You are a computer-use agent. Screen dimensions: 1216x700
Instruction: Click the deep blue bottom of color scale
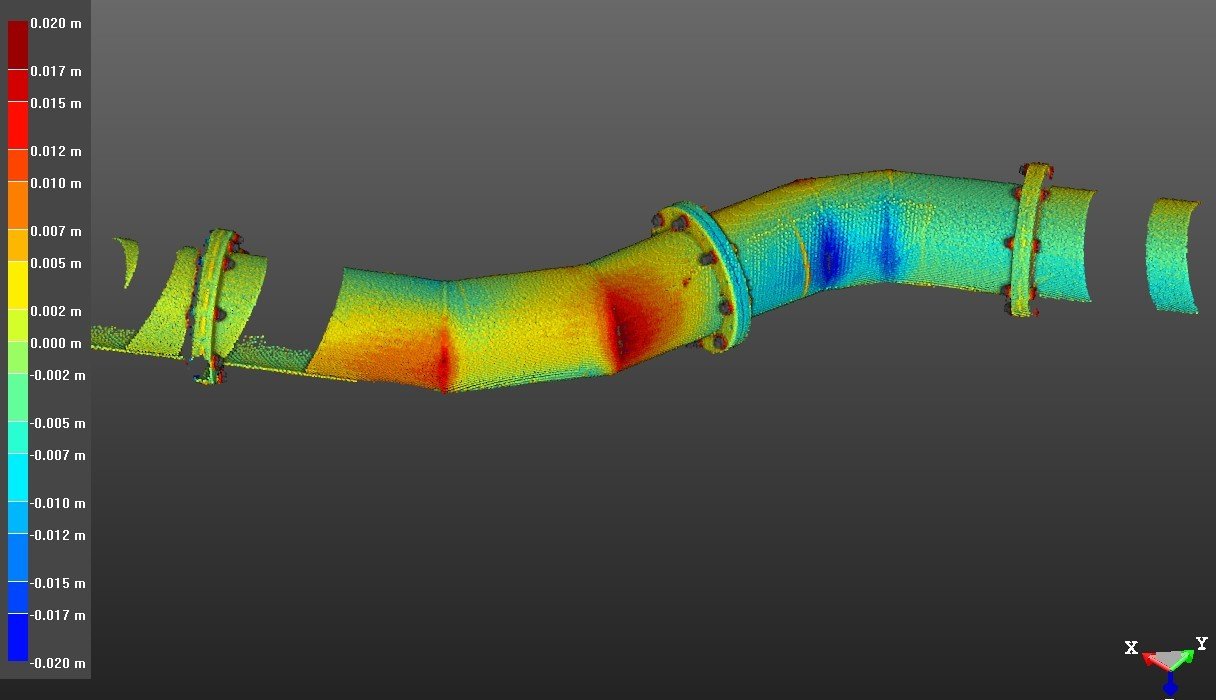pyautogui.click(x=18, y=638)
